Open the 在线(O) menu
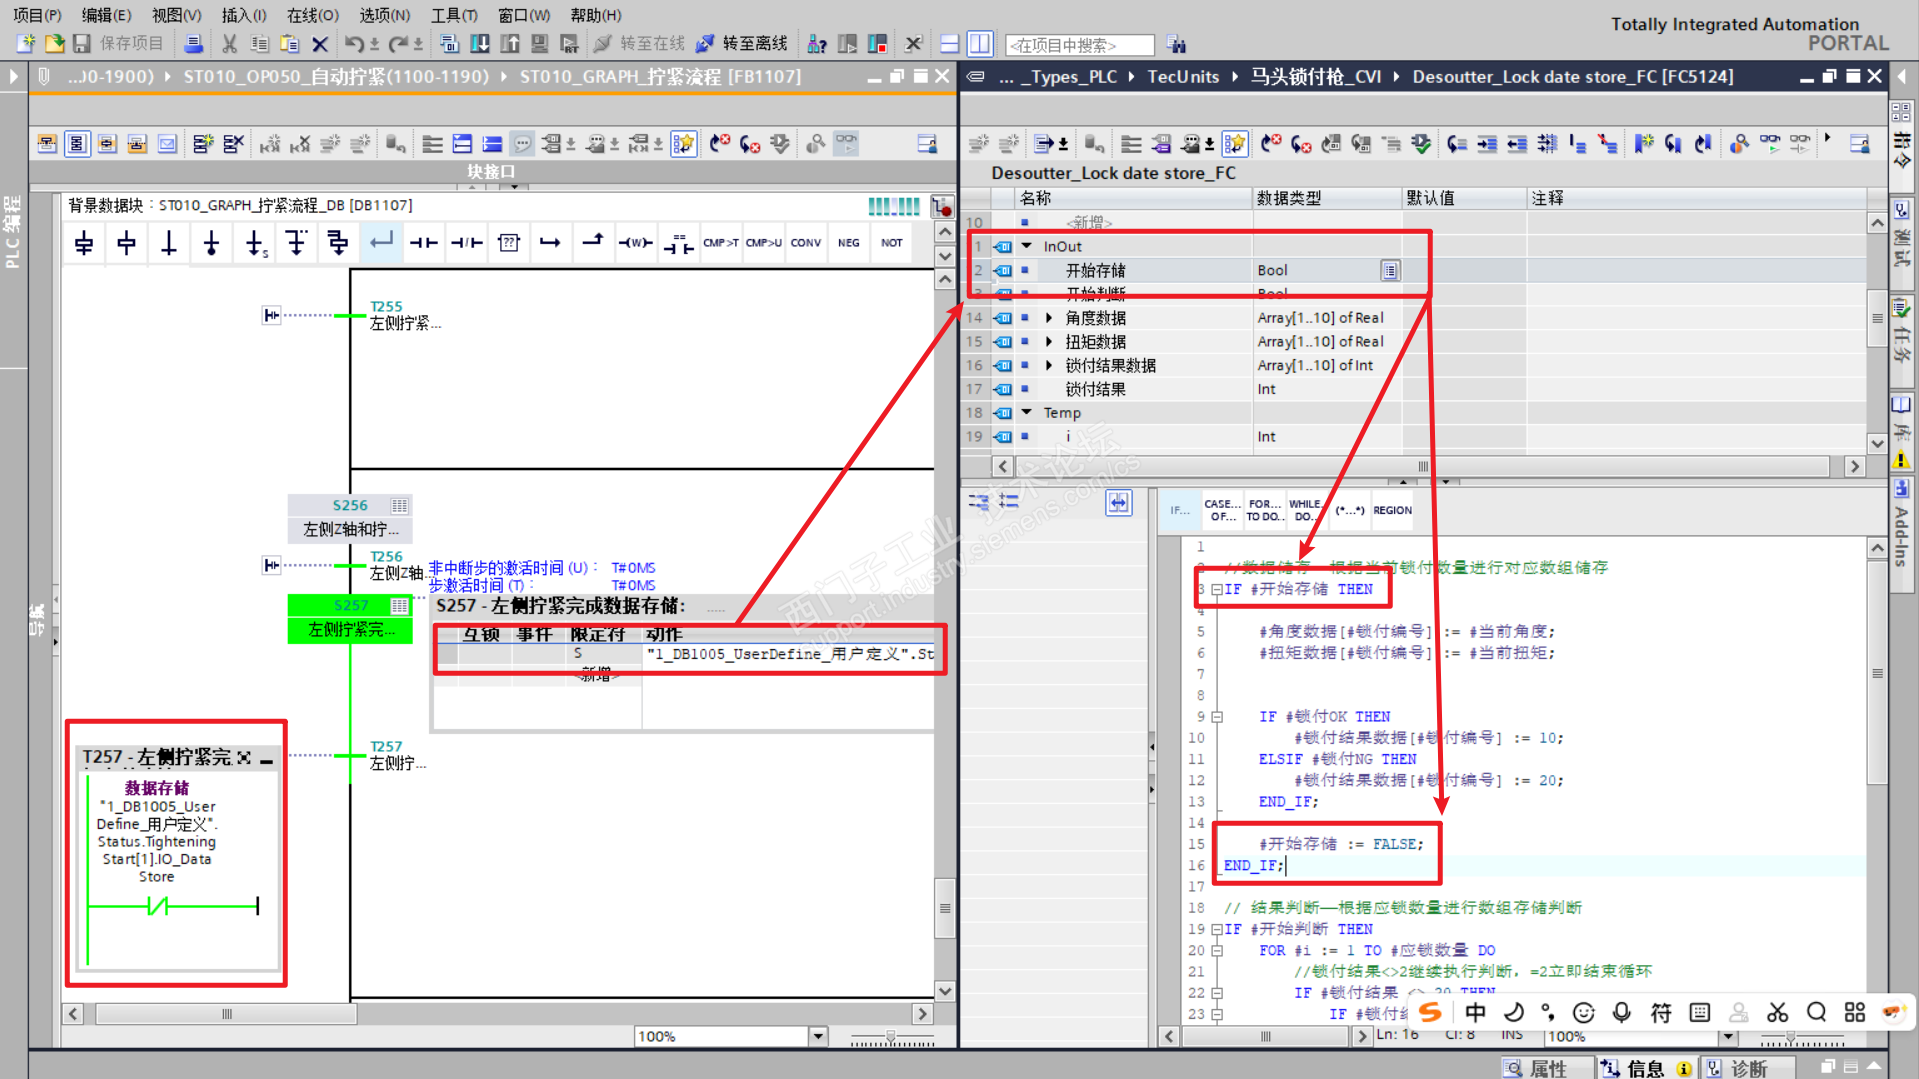Image resolution: width=1919 pixels, height=1079 pixels. (312, 15)
